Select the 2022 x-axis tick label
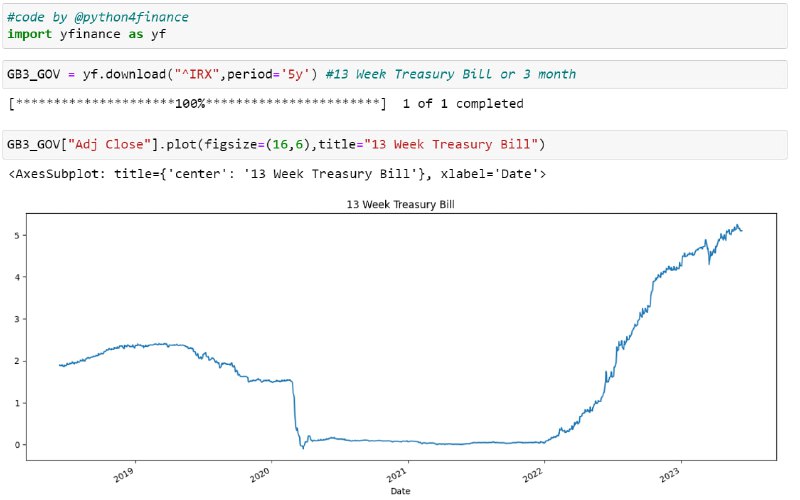The image size is (800, 500). 533,475
